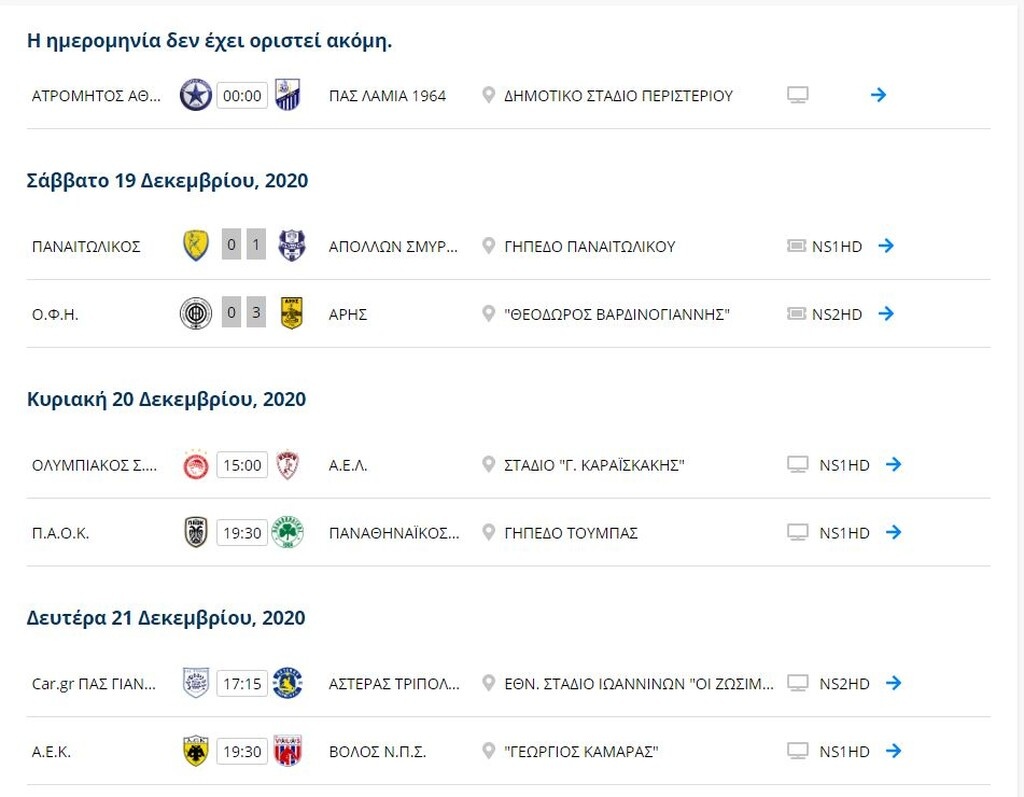
Task: Select the Panathinaikos shamrock logo
Action: [290, 532]
